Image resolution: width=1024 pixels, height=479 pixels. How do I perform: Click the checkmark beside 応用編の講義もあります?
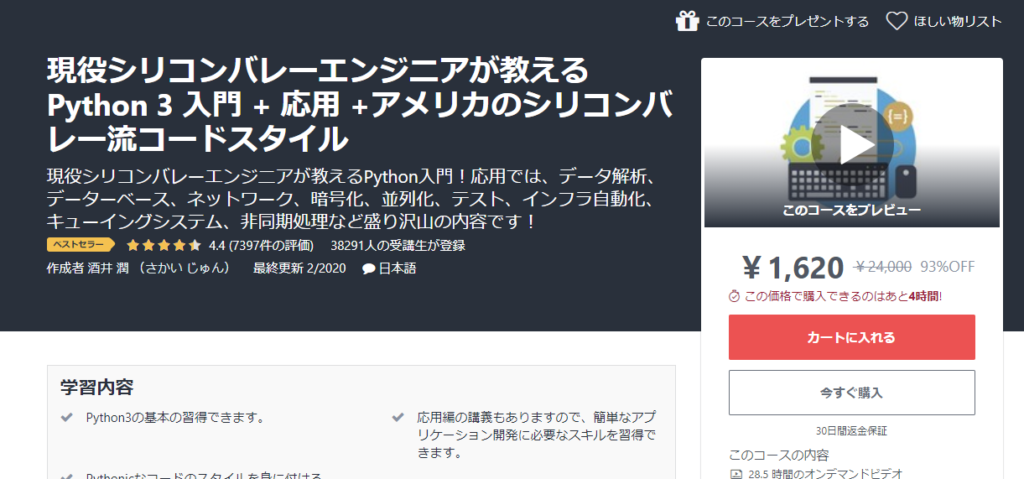tap(397, 417)
